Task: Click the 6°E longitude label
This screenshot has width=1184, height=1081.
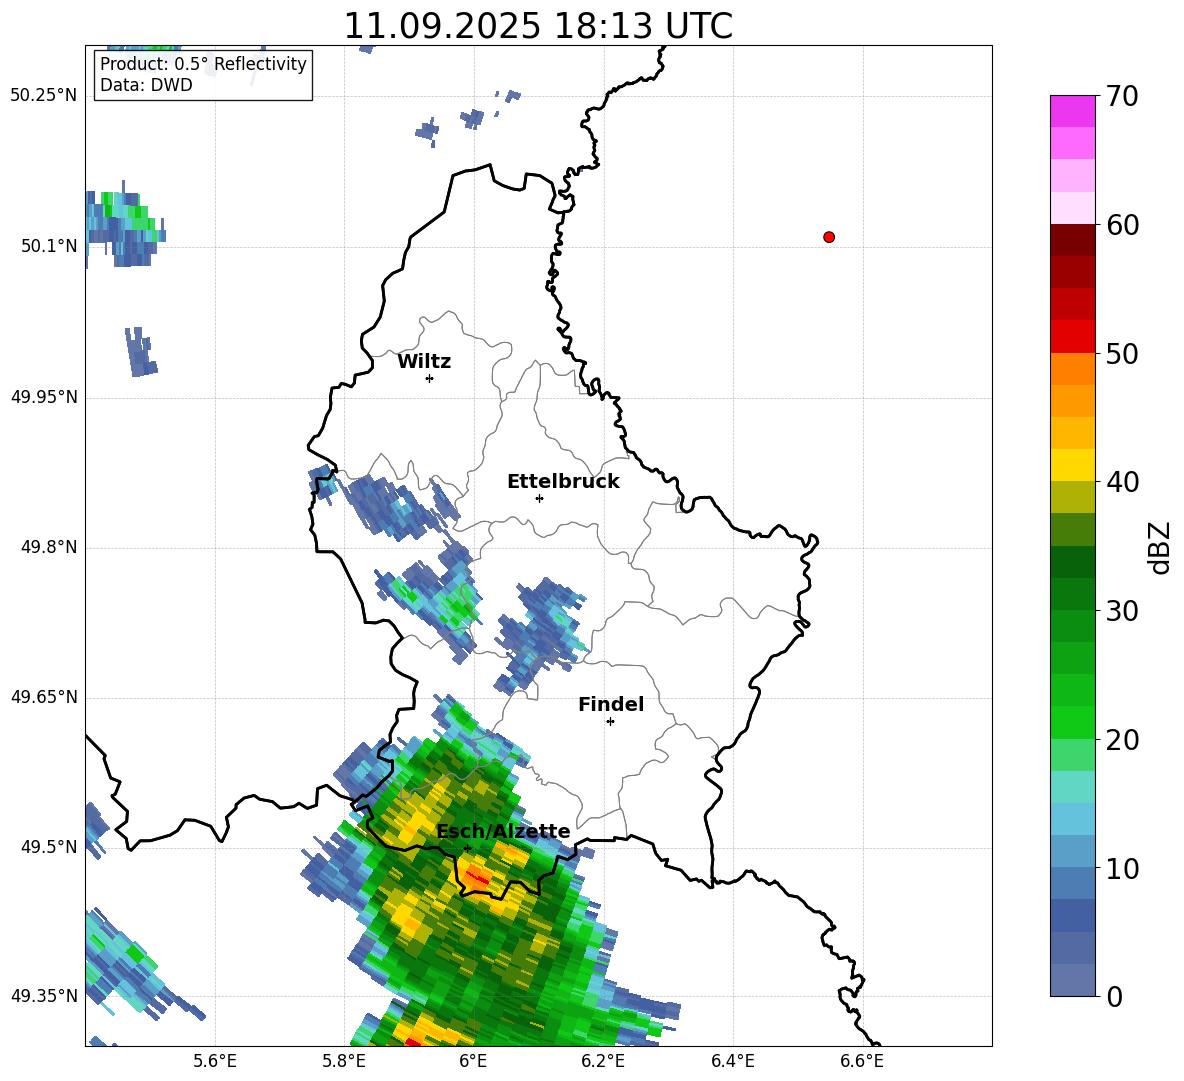Action: [x=473, y=1061]
